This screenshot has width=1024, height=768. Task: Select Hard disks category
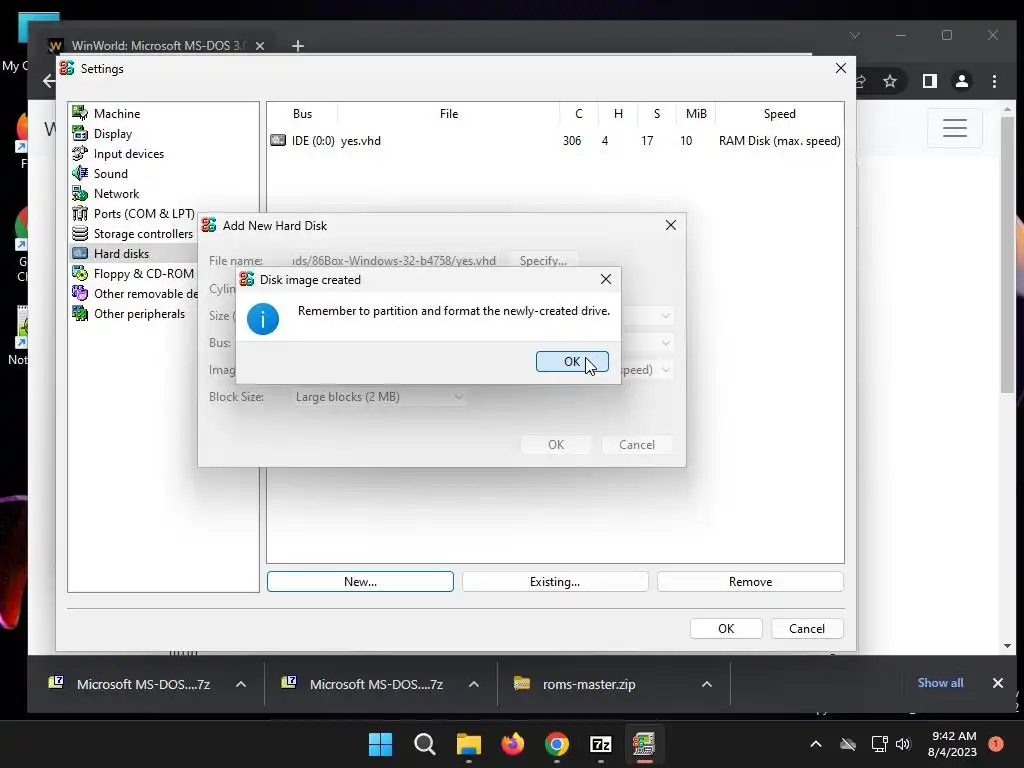click(x=121, y=253)
